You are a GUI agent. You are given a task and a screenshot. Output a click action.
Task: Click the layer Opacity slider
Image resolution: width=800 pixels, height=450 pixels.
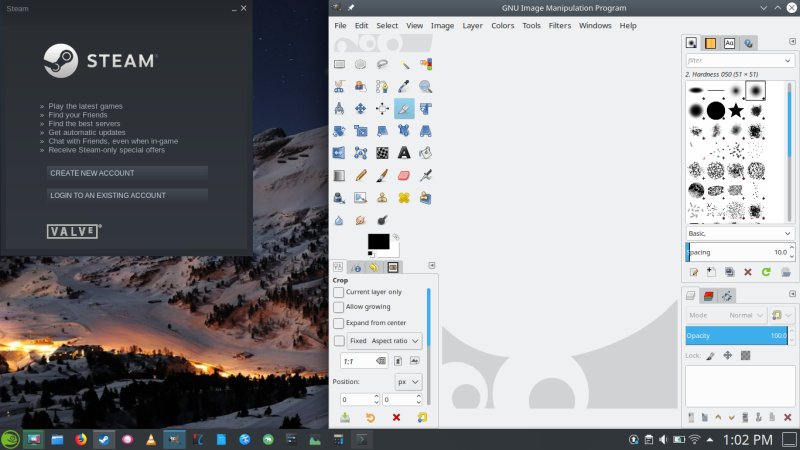click(x=737, y=336)
